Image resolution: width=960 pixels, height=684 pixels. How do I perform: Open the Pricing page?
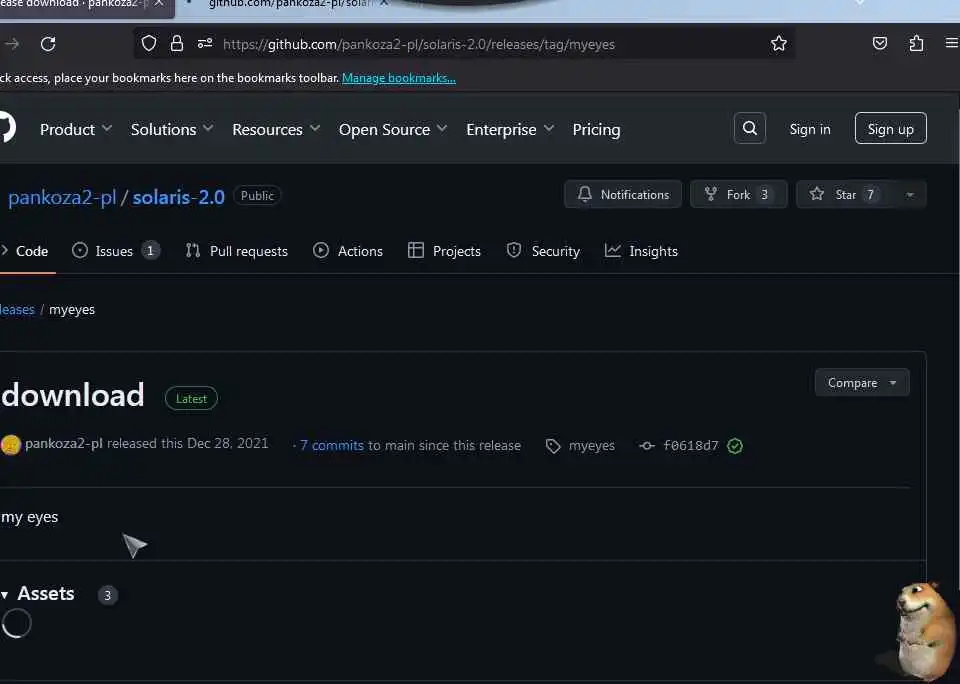click(x=596, y=129)
